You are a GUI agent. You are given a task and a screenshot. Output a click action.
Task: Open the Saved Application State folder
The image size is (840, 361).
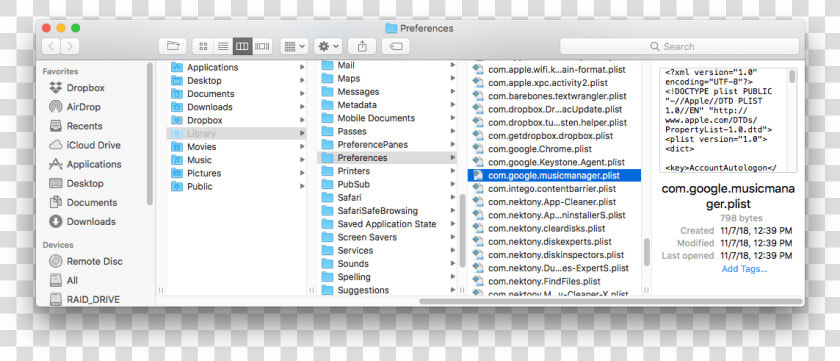[x=387, y=224]
